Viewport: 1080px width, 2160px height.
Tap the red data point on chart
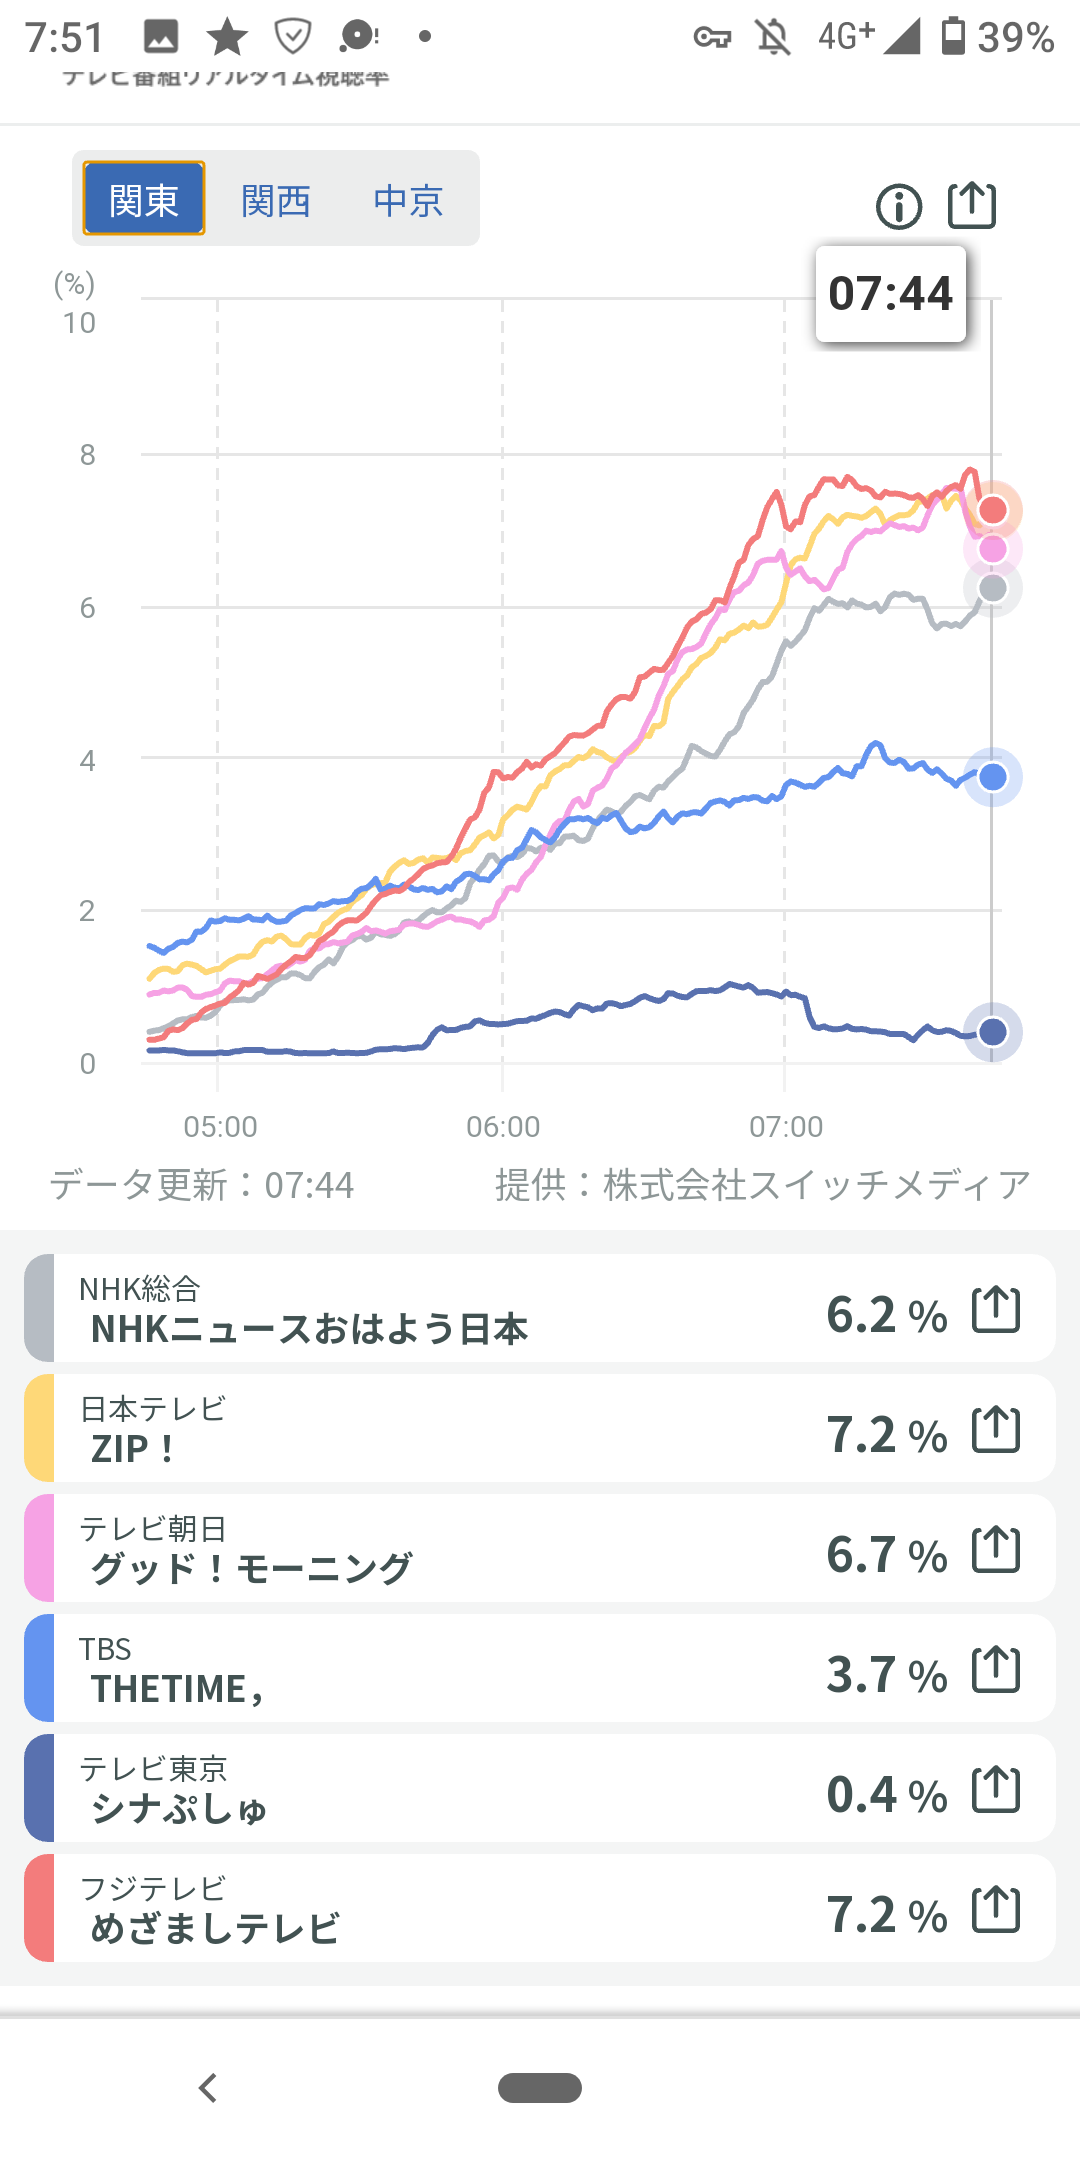click(992, 510)
